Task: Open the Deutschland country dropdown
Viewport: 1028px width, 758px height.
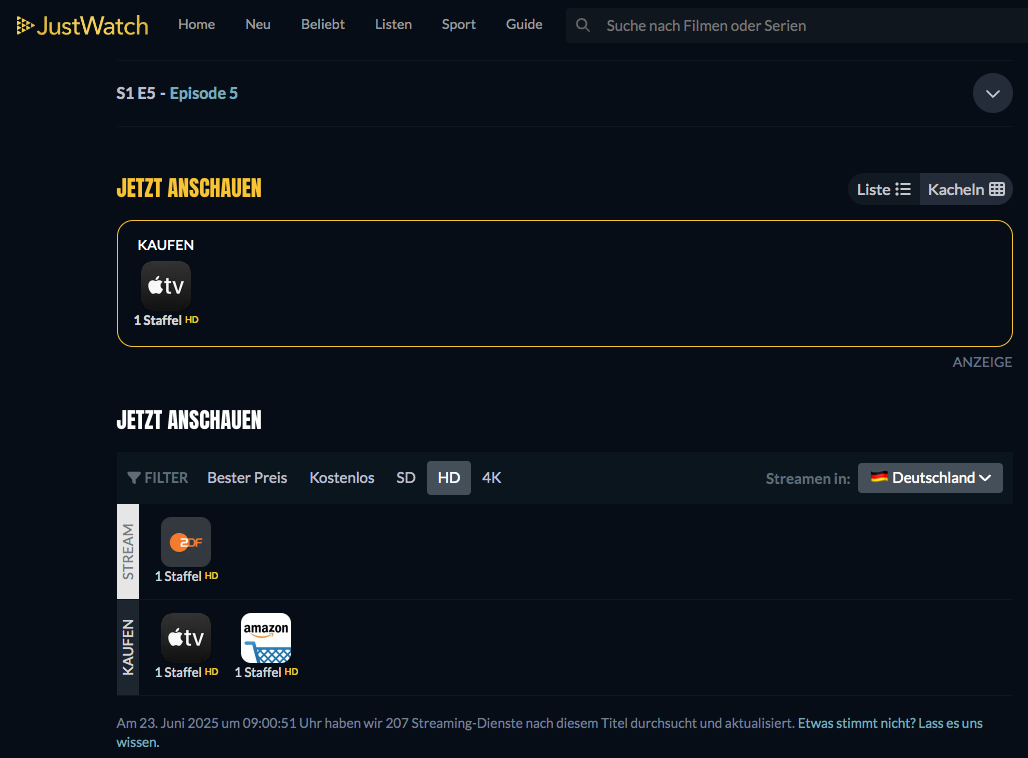Action: pos(930,478)
